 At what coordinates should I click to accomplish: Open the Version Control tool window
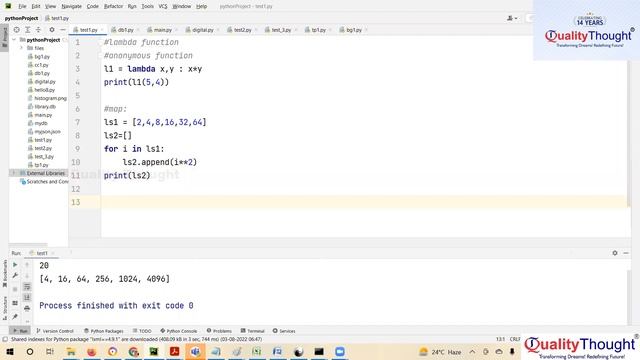(55, 331)
